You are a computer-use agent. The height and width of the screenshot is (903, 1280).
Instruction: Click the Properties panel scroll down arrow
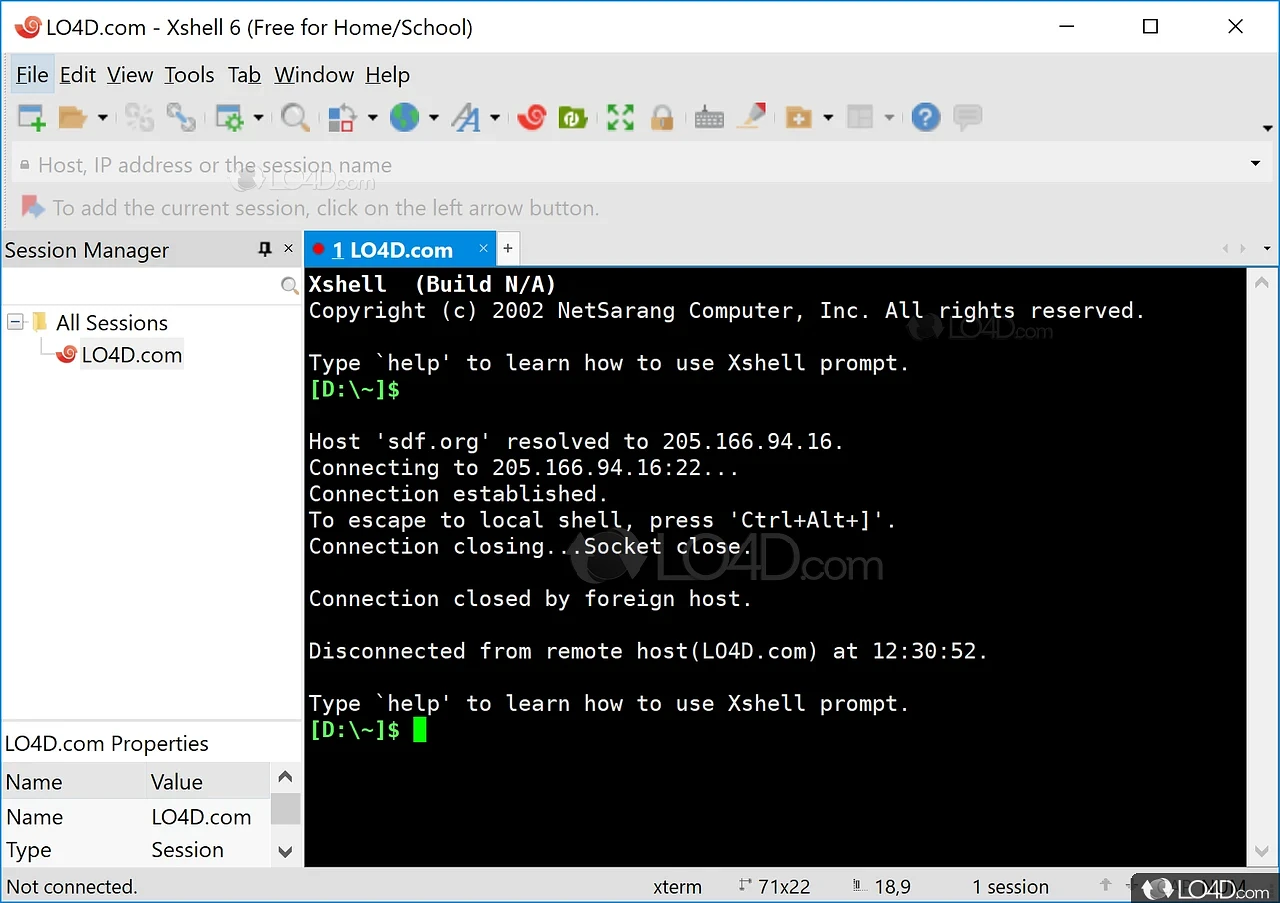(285, 852)
